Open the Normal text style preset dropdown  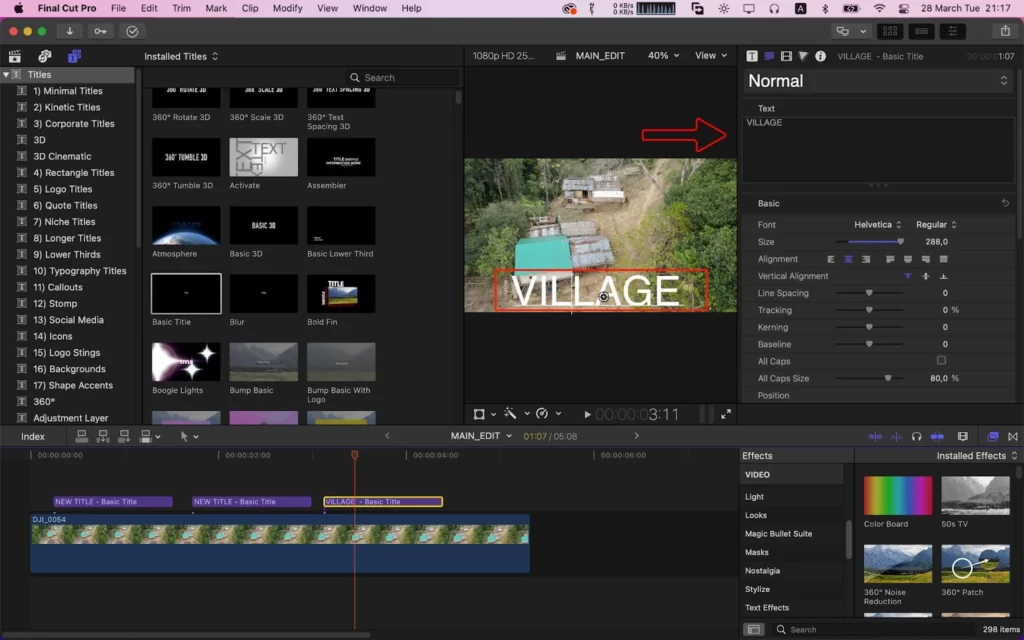pos(878,81)
